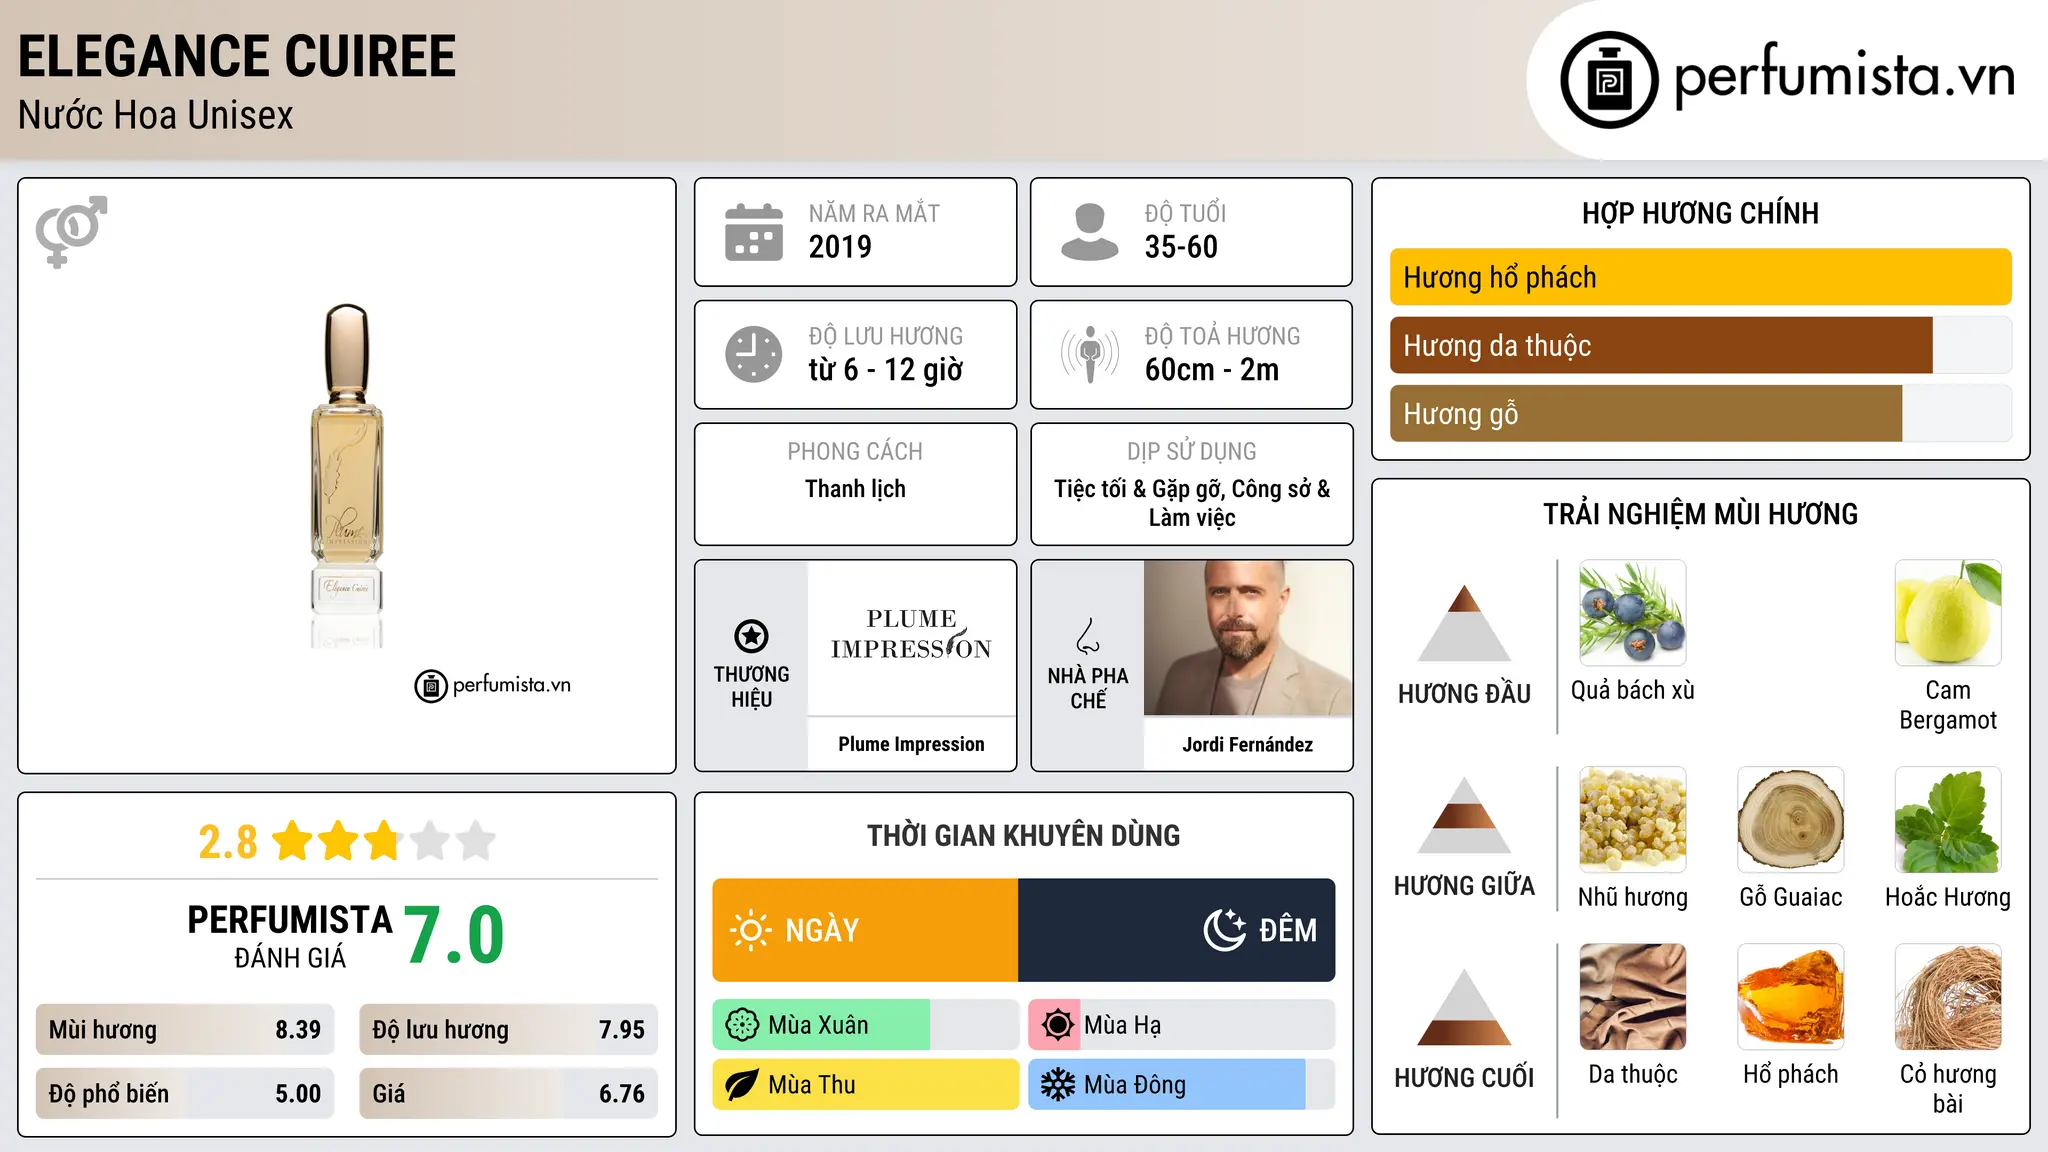Click the Mùi hương 8.39 score bar

coord(185,1030)
